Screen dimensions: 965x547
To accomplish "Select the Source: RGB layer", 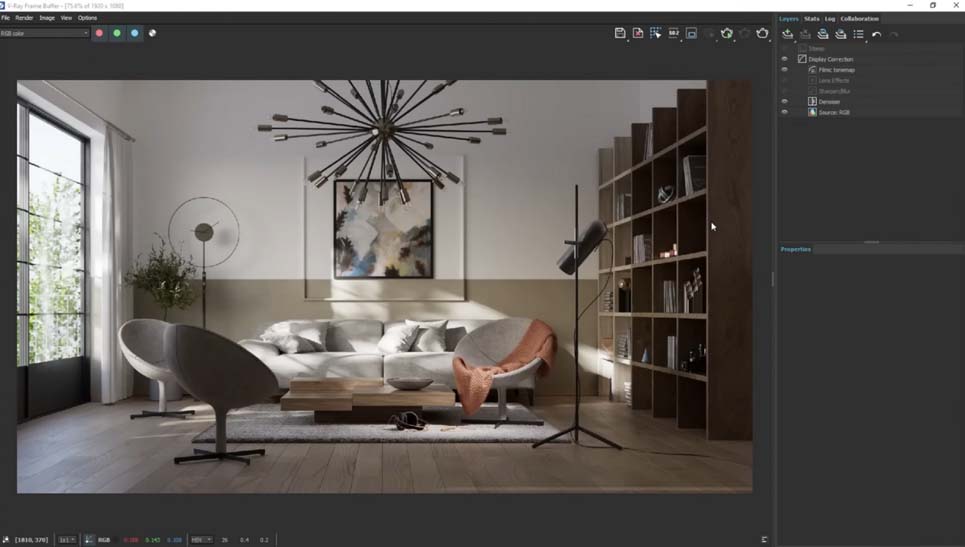I will tap(834, 113).
